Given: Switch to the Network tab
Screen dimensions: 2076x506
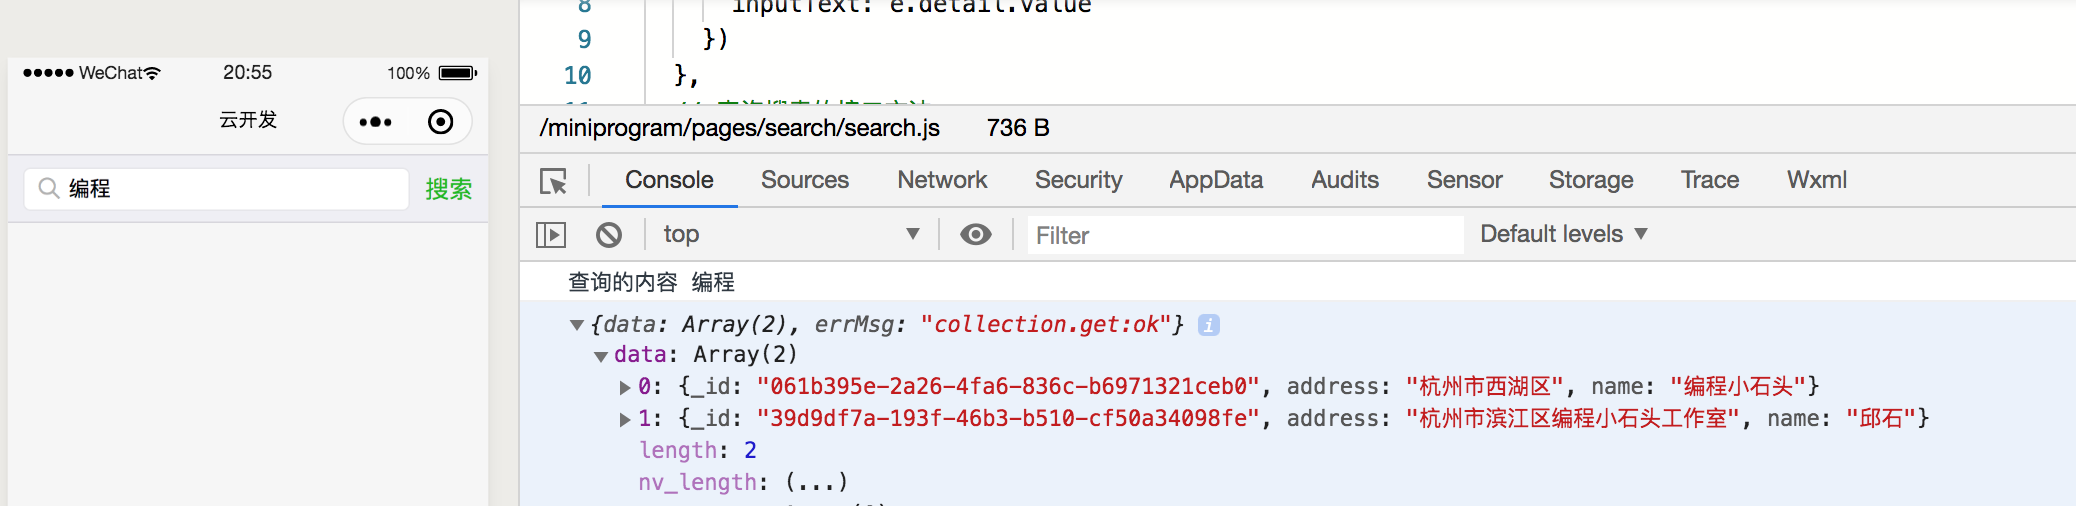Looking at the screenshot, I should [942, 180].
